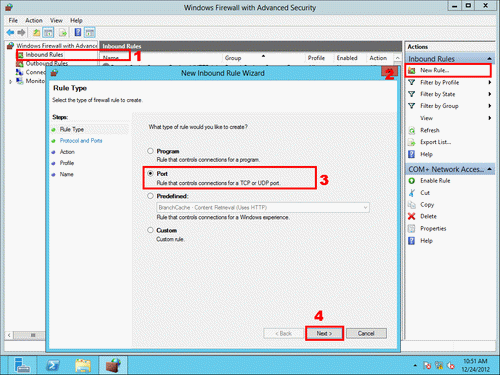Viewport: 500px width, 375px height.
Task: Open Server Manager from the taskbar
Action: click(x=22, y=365)
